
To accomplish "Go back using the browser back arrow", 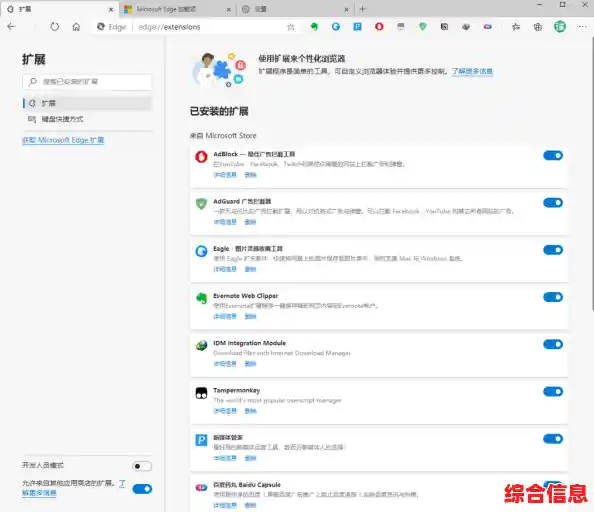I will click(11, 27).
